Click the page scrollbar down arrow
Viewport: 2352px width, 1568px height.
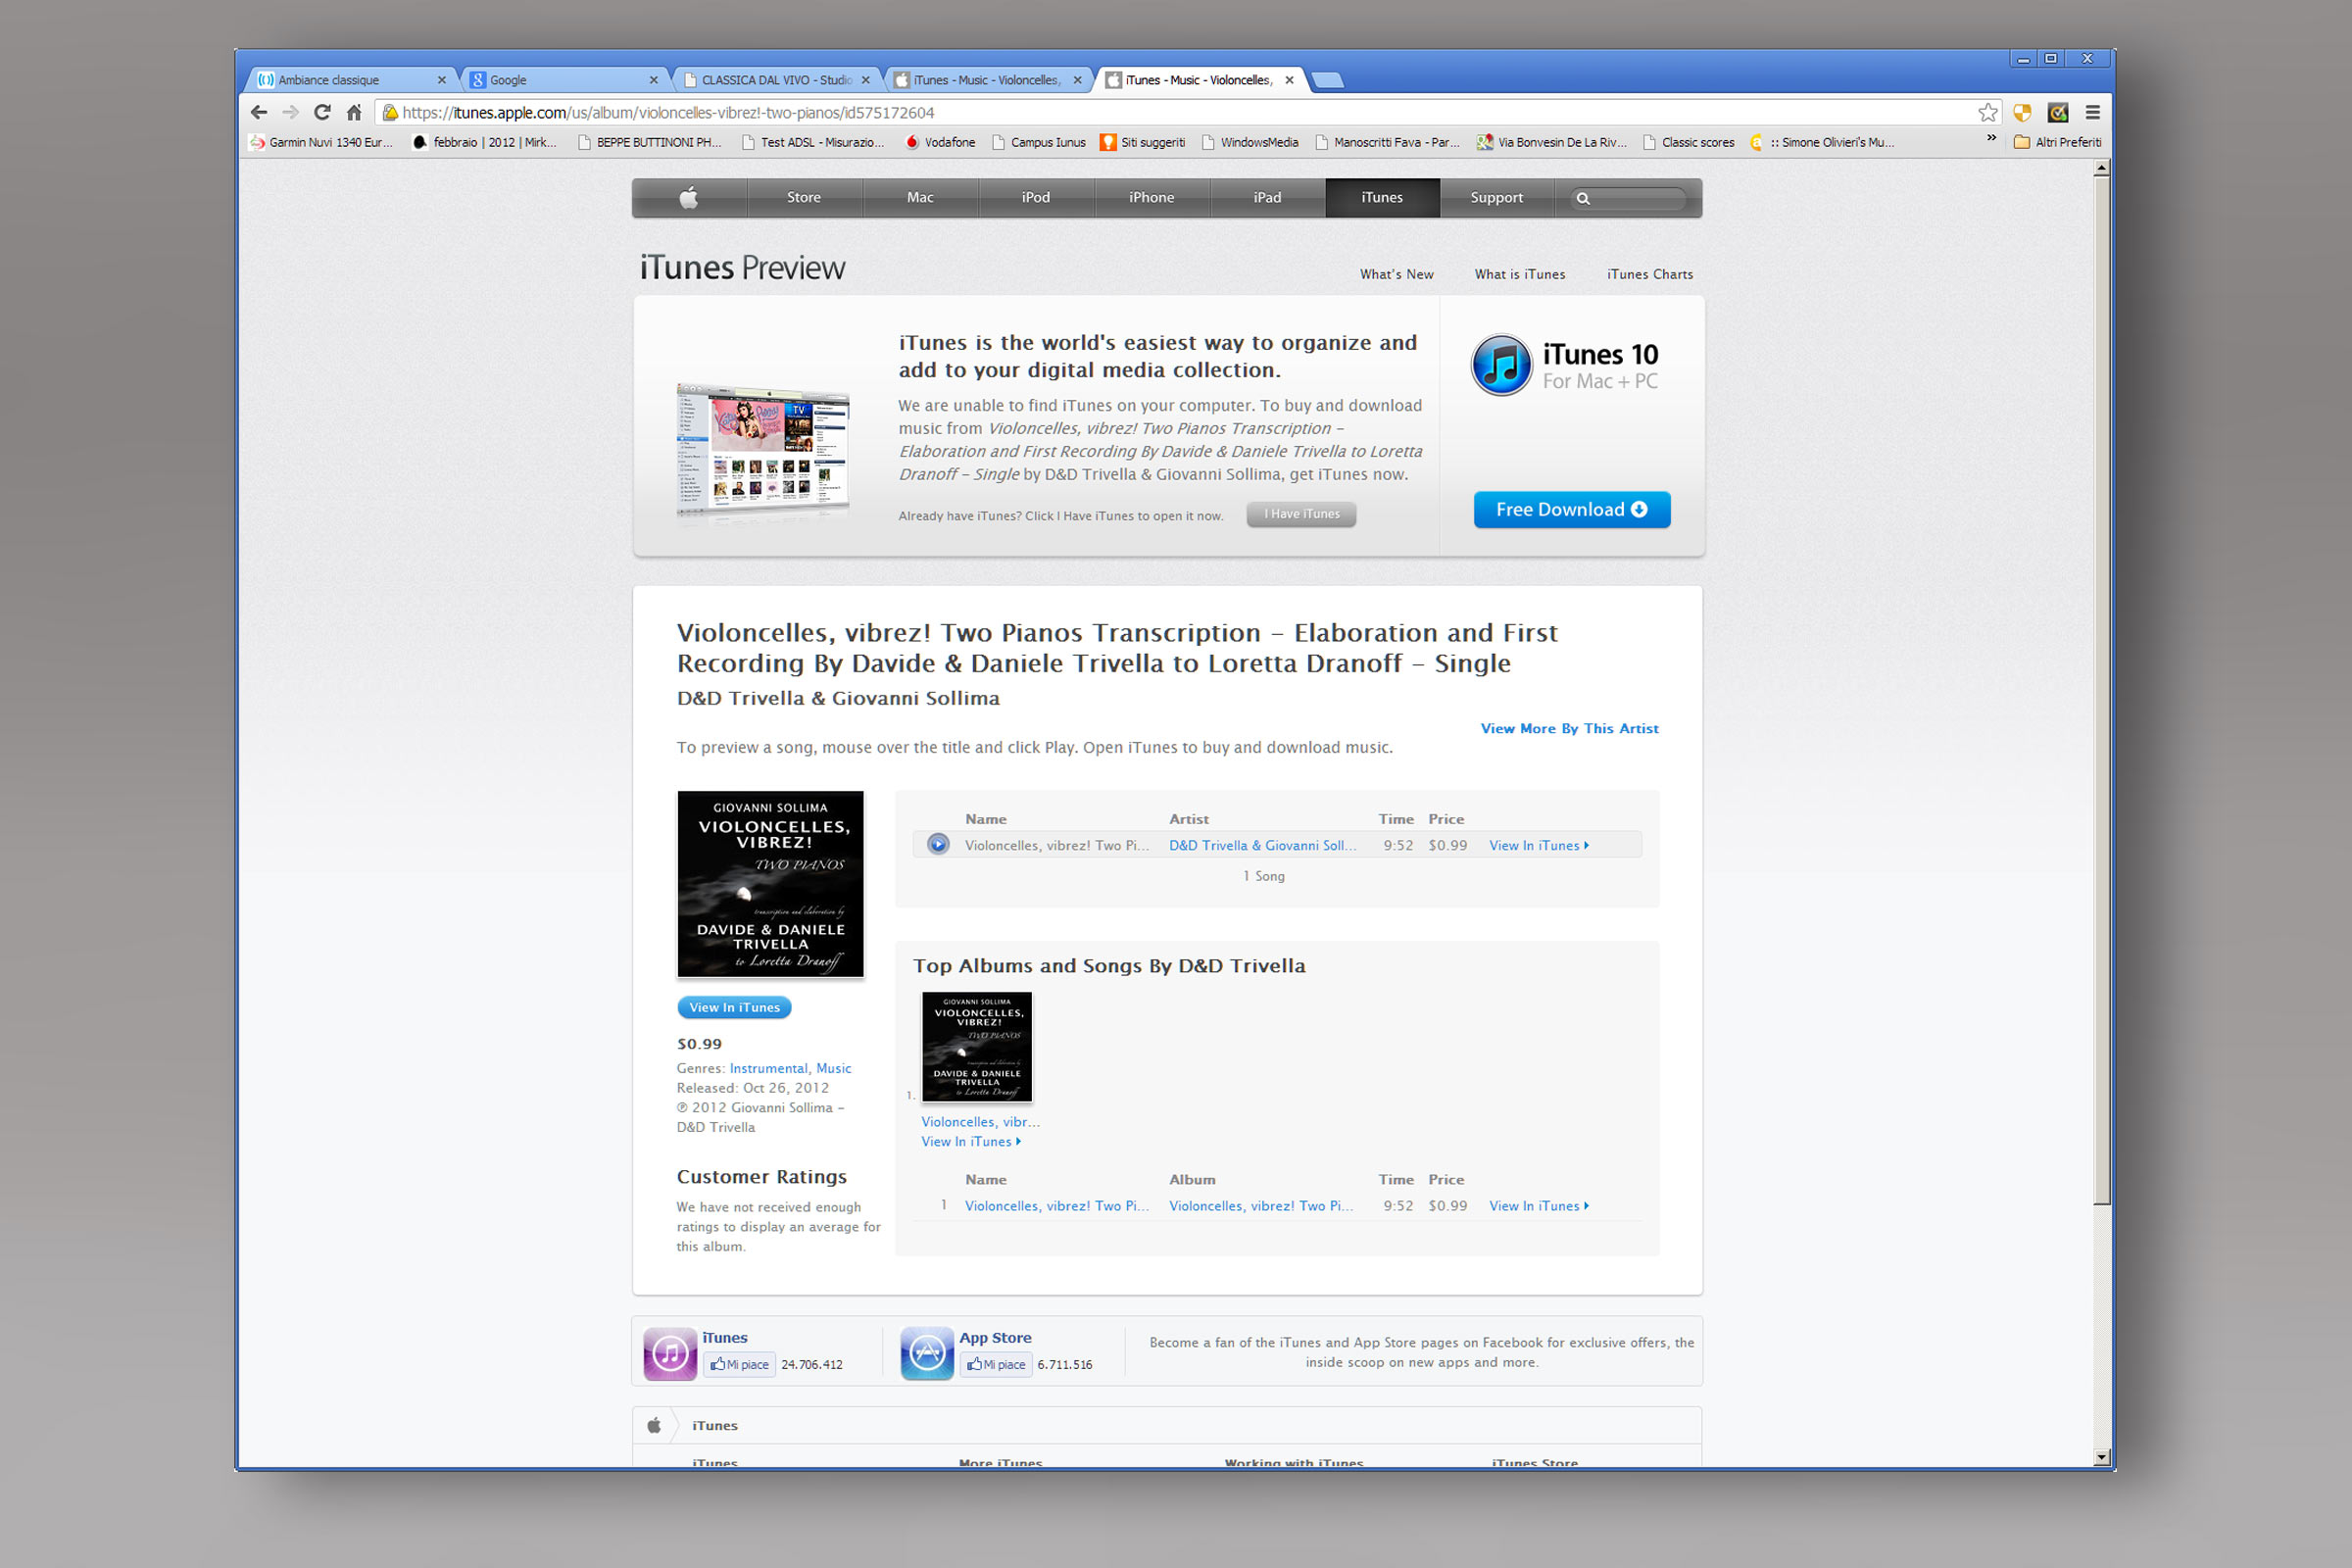click(x=2102, y=1457)
